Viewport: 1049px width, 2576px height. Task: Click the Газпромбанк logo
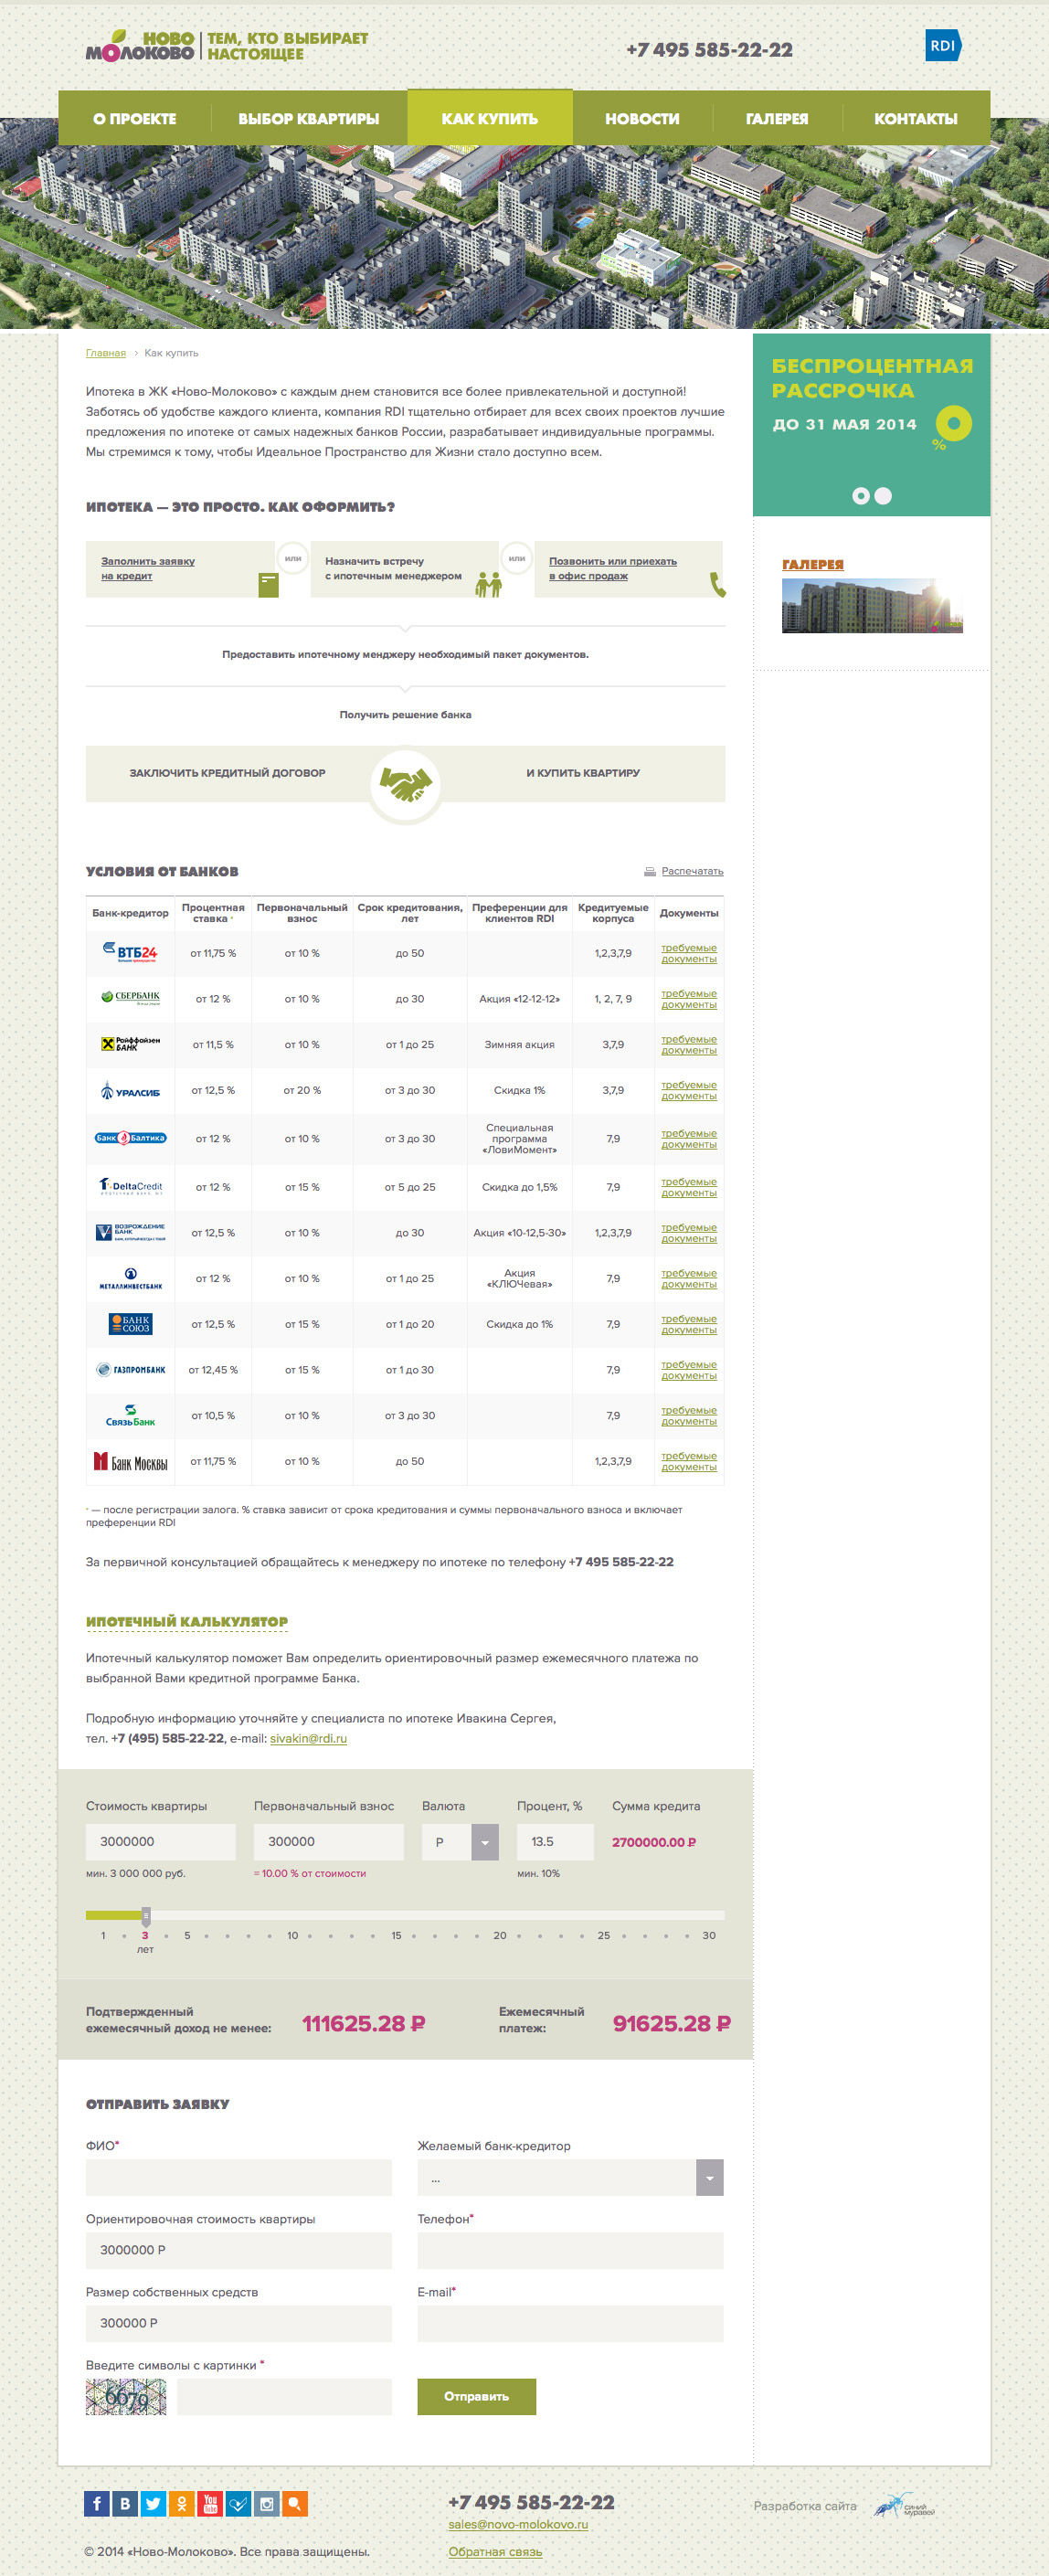[131, 1370]
